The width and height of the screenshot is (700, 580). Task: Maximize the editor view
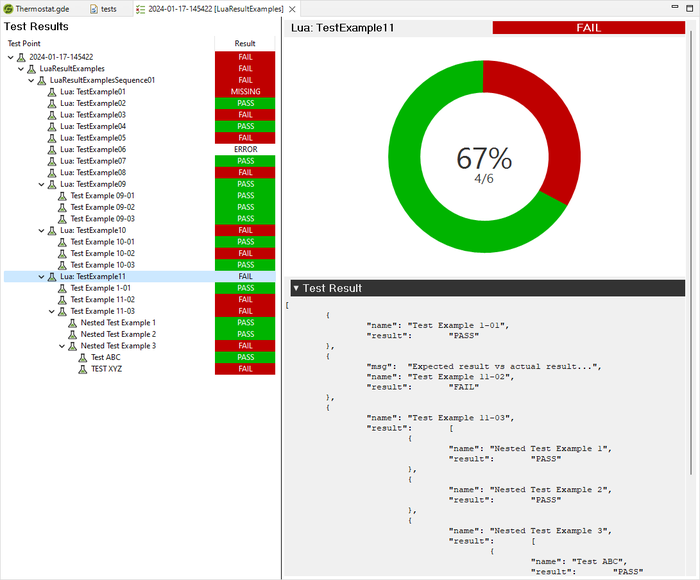tap(689, 8)
